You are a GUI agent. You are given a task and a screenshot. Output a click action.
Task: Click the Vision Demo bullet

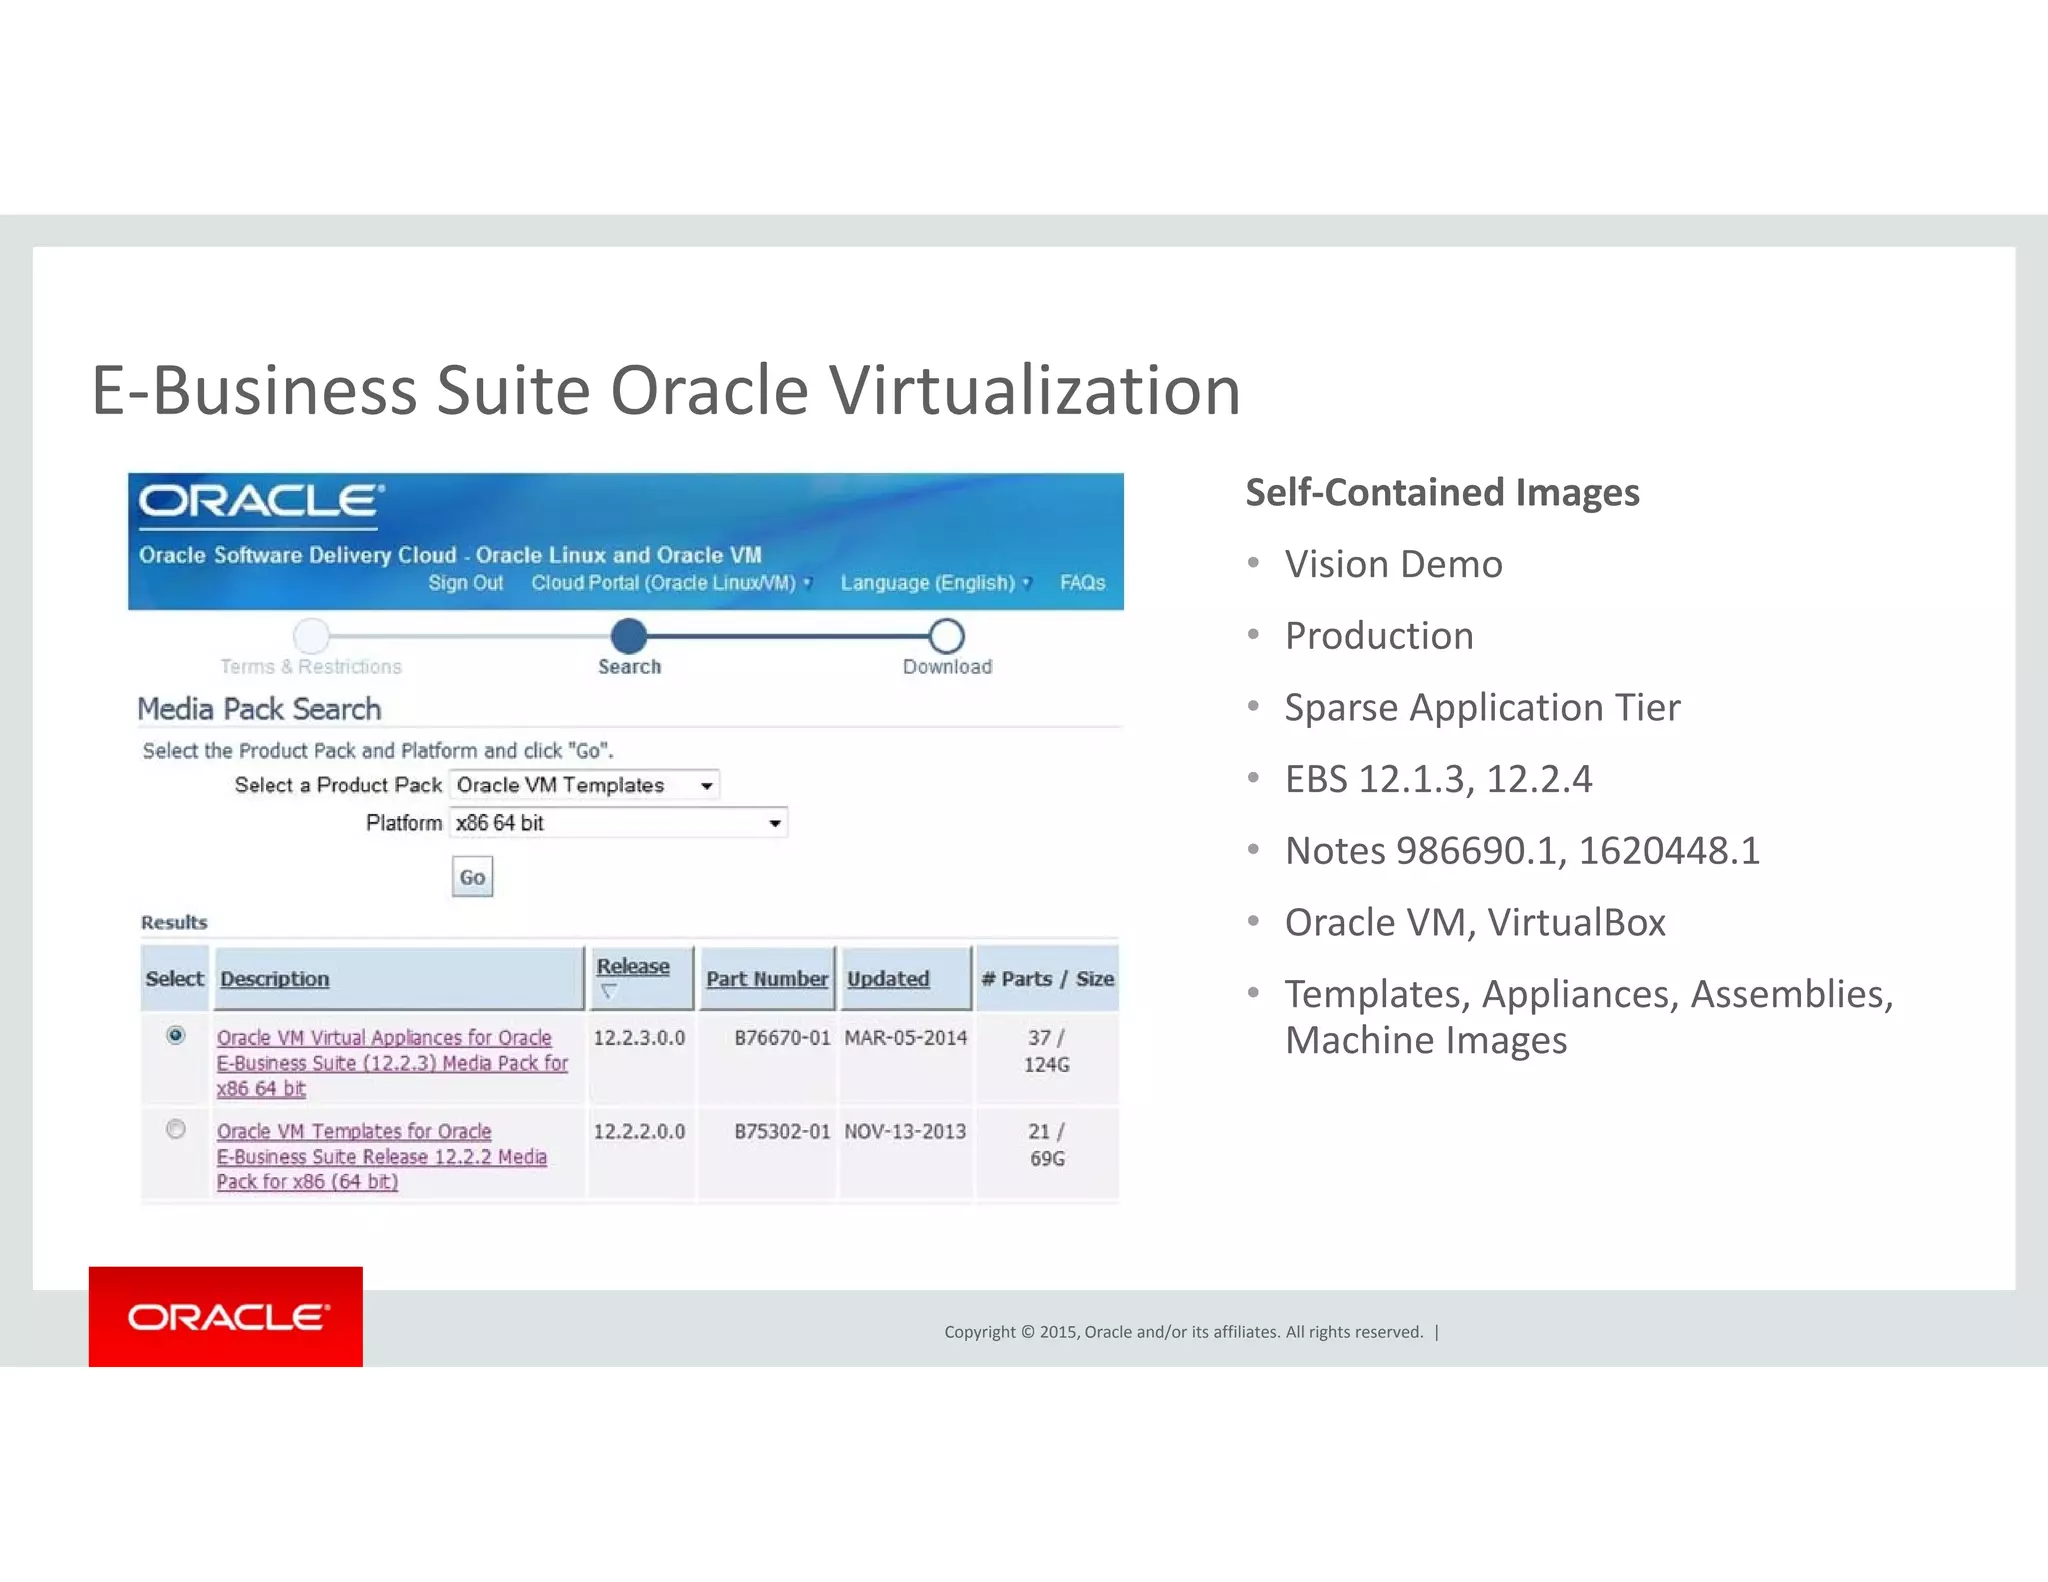[1393, 564]
